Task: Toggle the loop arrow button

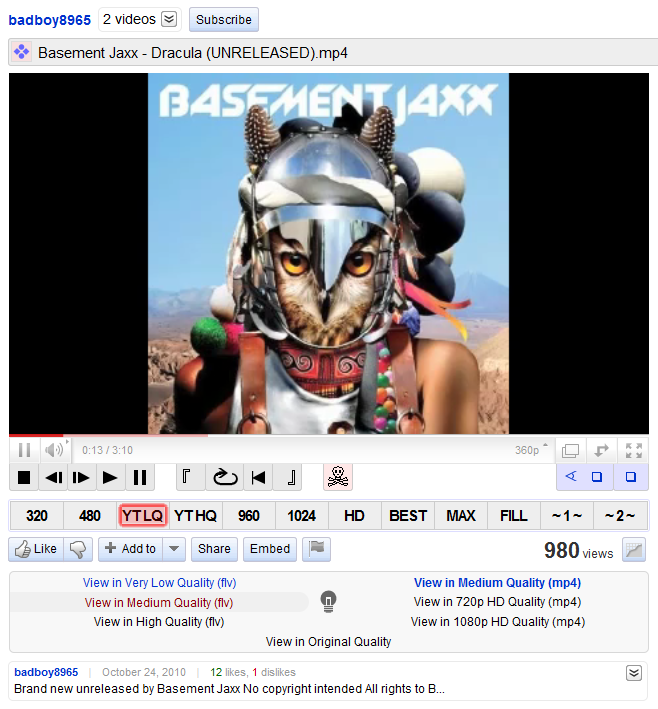Action: tap(225, 477)
